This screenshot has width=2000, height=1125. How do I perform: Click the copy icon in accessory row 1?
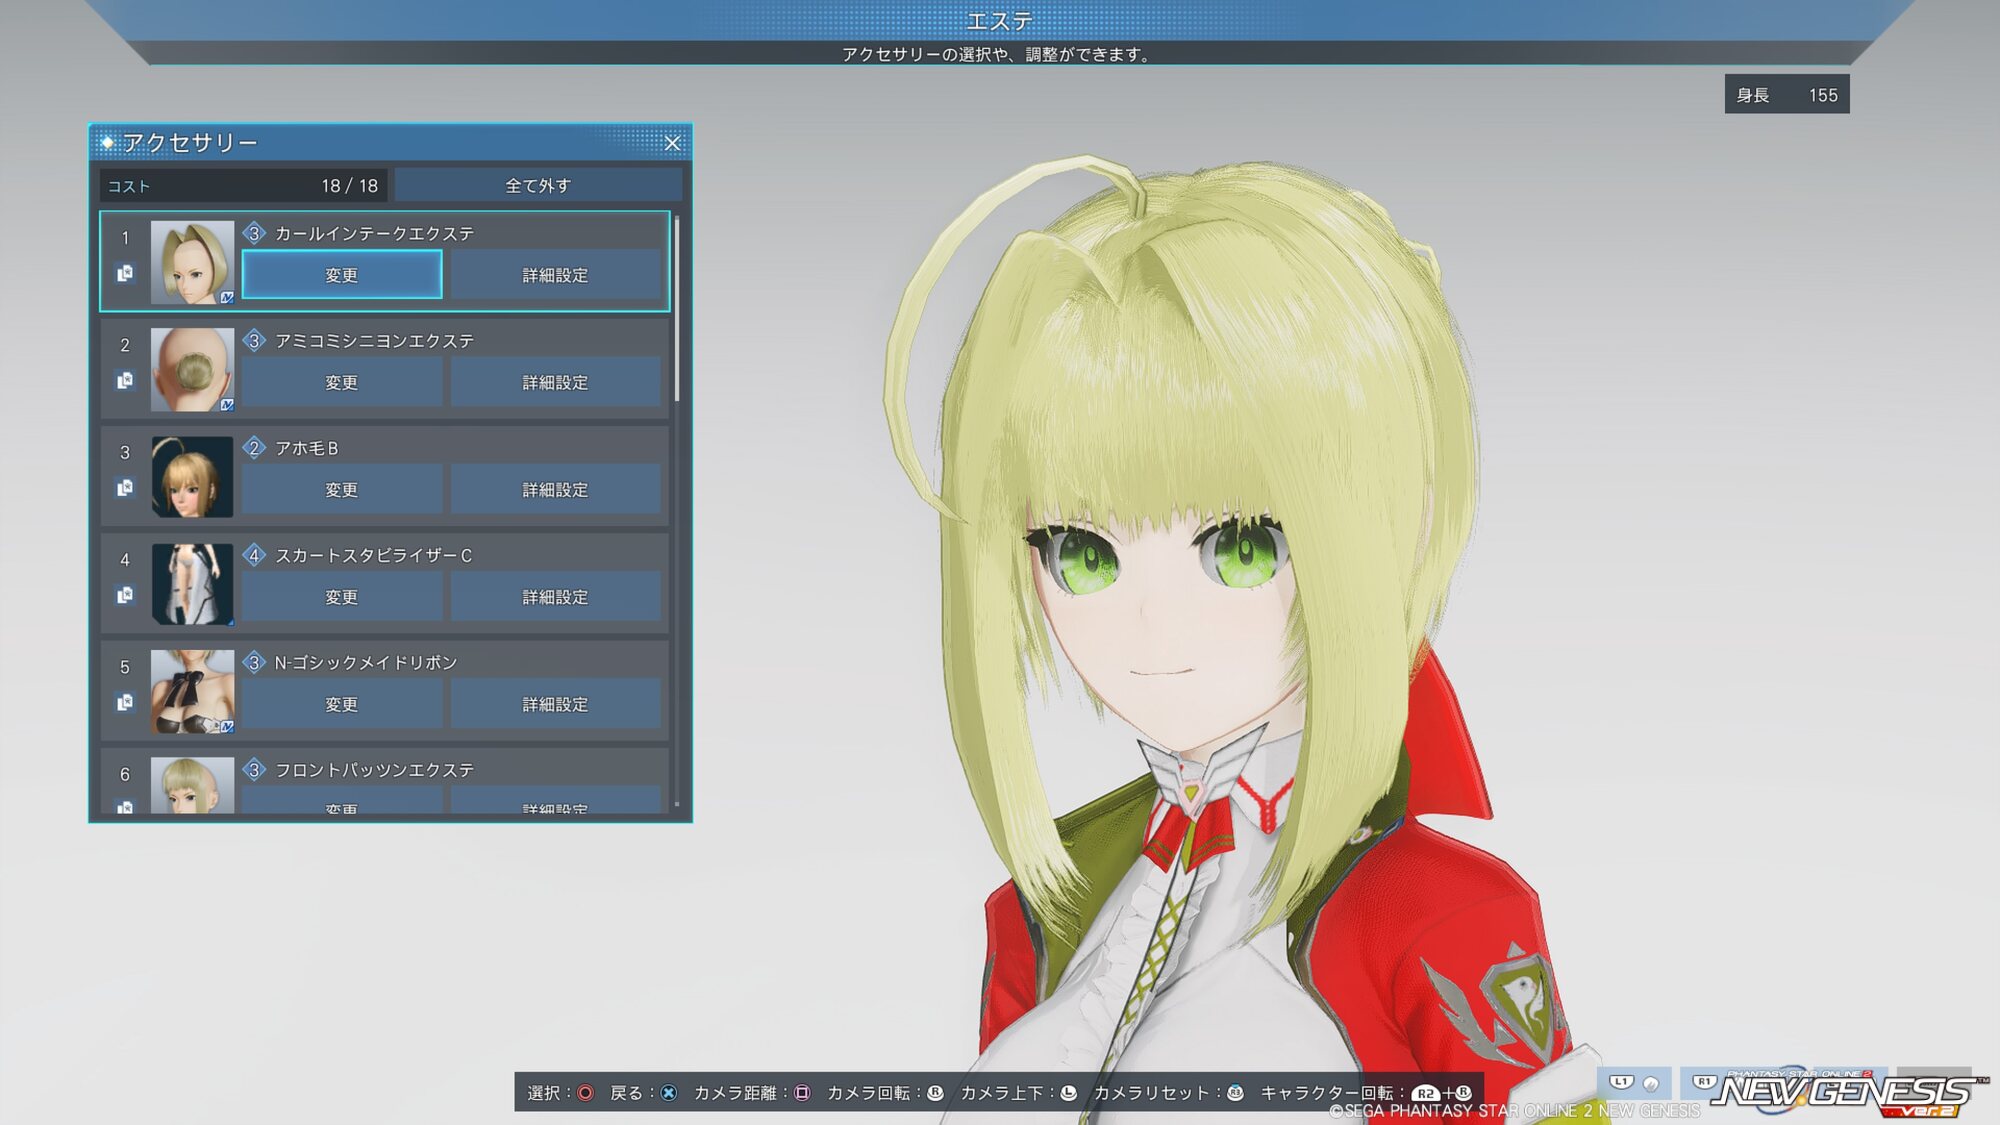pos(125,273)
